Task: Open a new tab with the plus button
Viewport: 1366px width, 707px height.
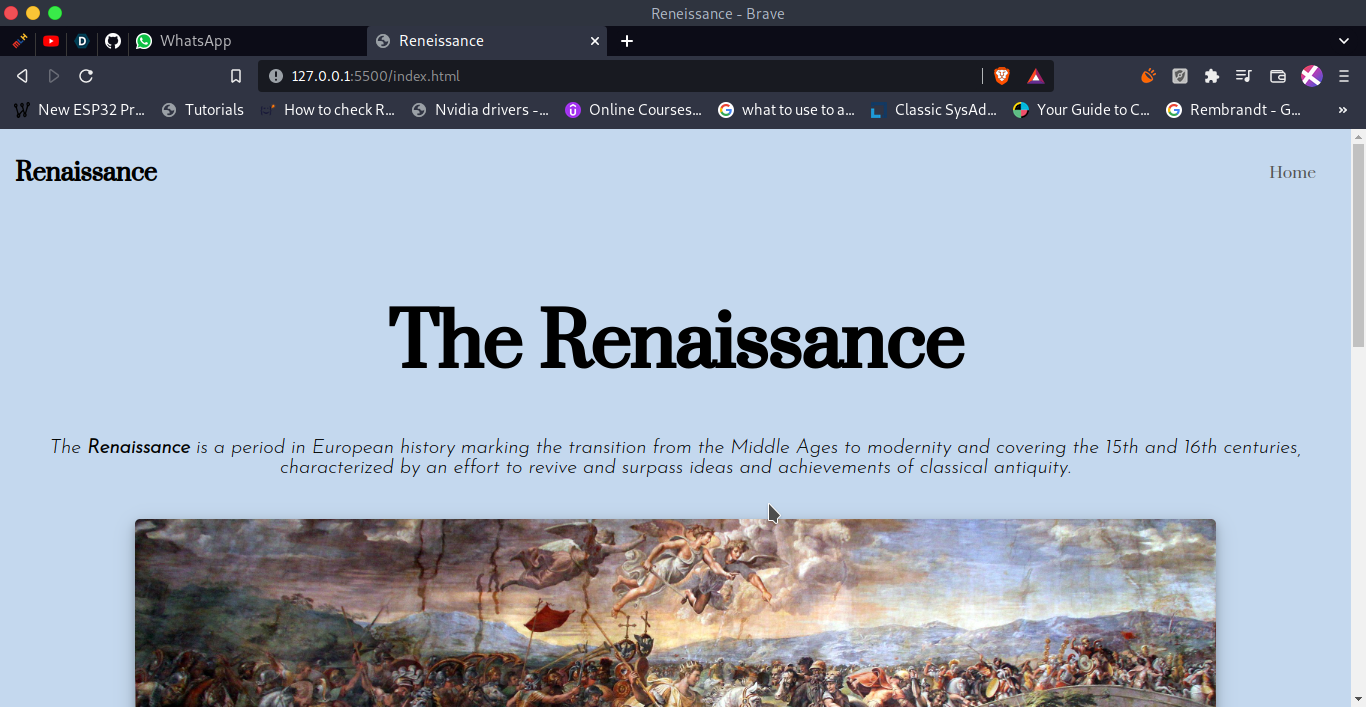Action: (627, 41)
